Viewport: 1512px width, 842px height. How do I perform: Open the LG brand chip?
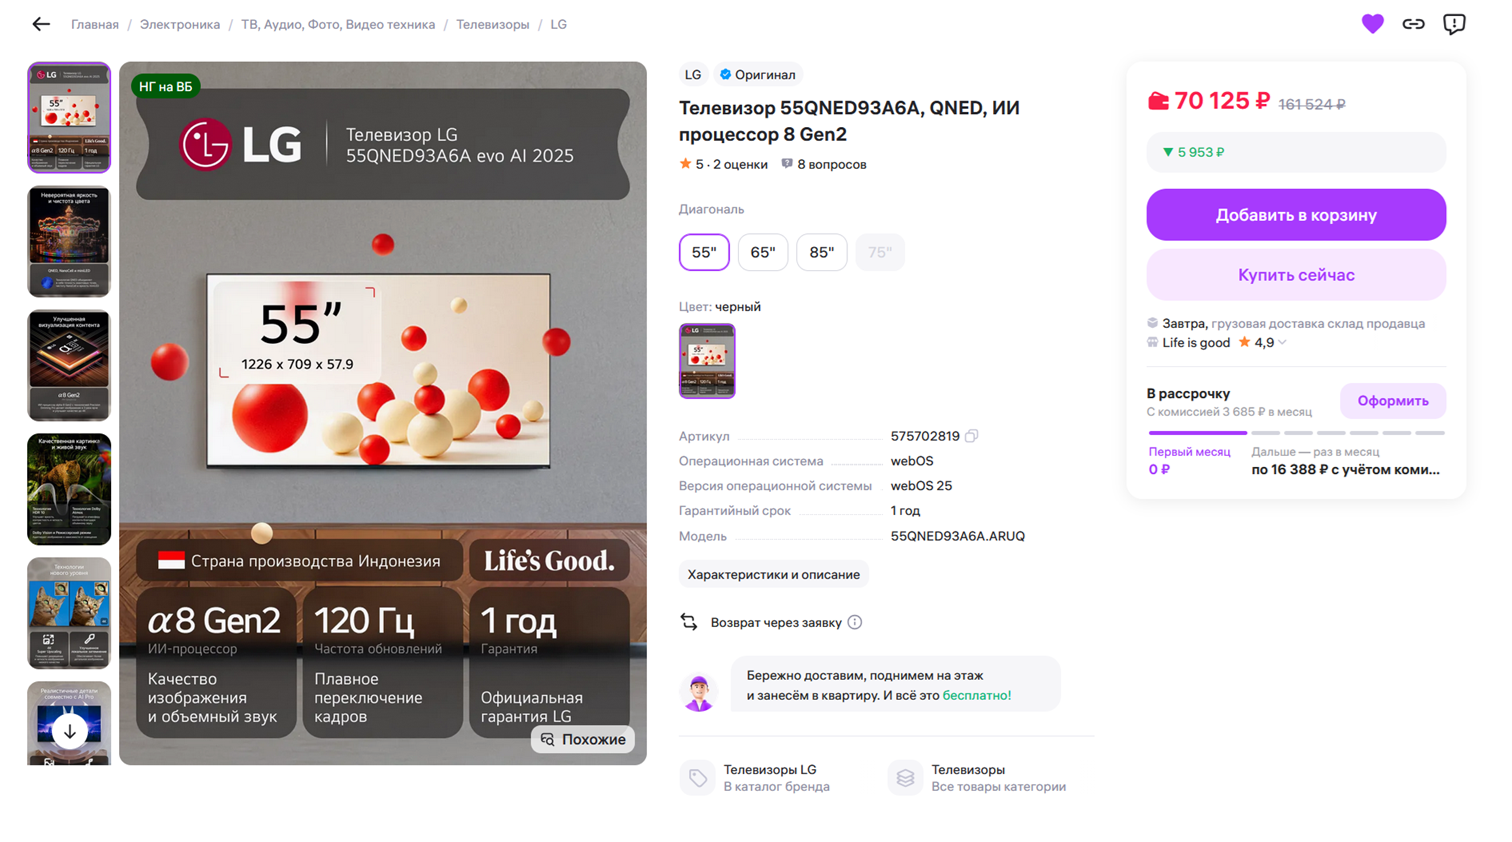693,75
